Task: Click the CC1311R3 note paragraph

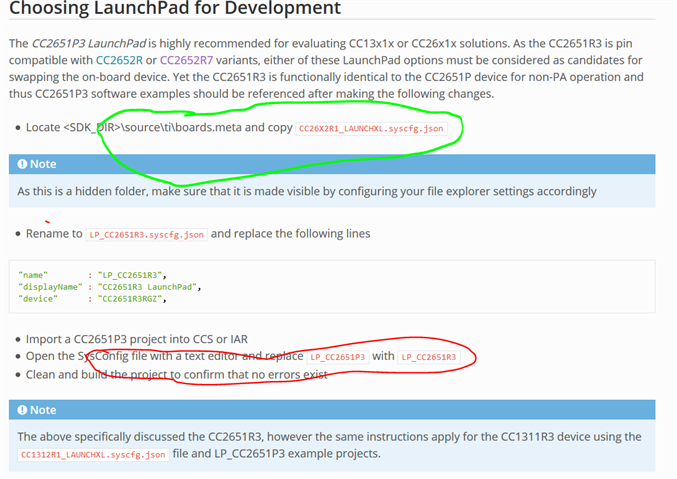Action: tap(329, 445)
